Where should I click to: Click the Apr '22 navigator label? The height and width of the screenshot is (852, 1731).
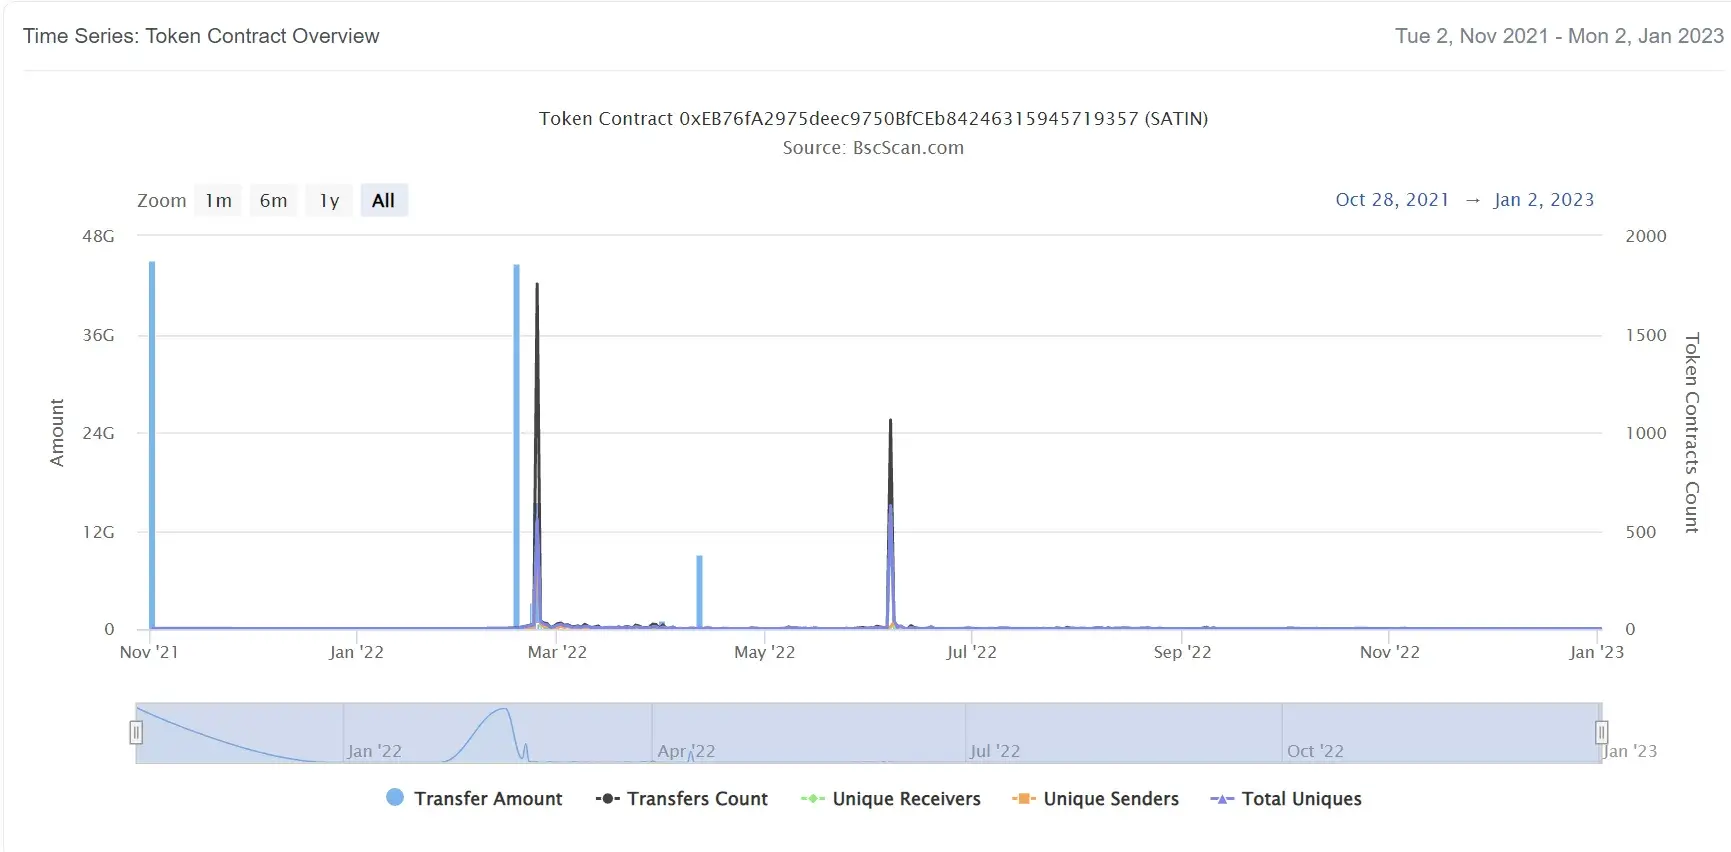click(686, 751)
